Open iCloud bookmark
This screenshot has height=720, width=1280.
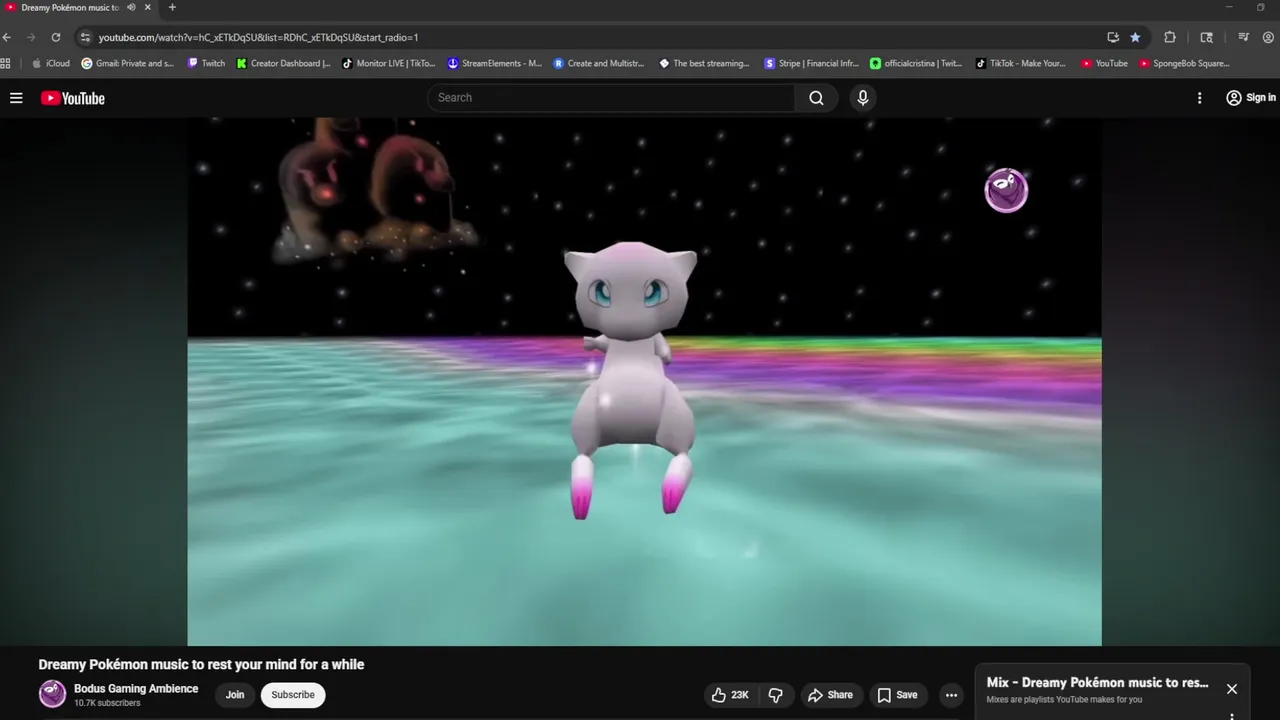coord(51,63)
